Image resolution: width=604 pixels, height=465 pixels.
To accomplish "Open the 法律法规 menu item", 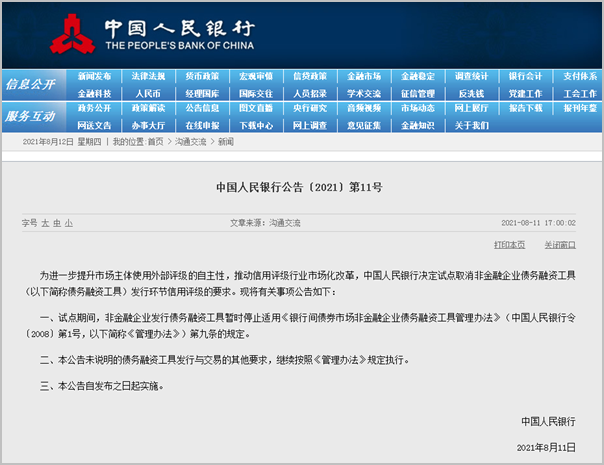I will point(148,76).
